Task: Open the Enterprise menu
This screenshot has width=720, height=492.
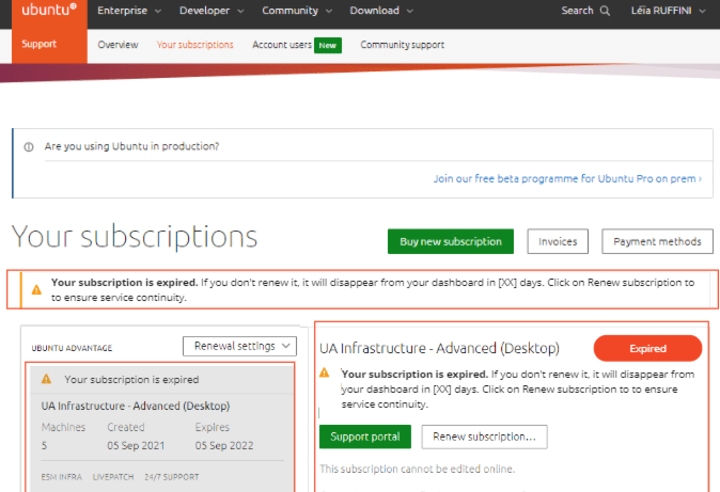Action: [x=129, y=11]
